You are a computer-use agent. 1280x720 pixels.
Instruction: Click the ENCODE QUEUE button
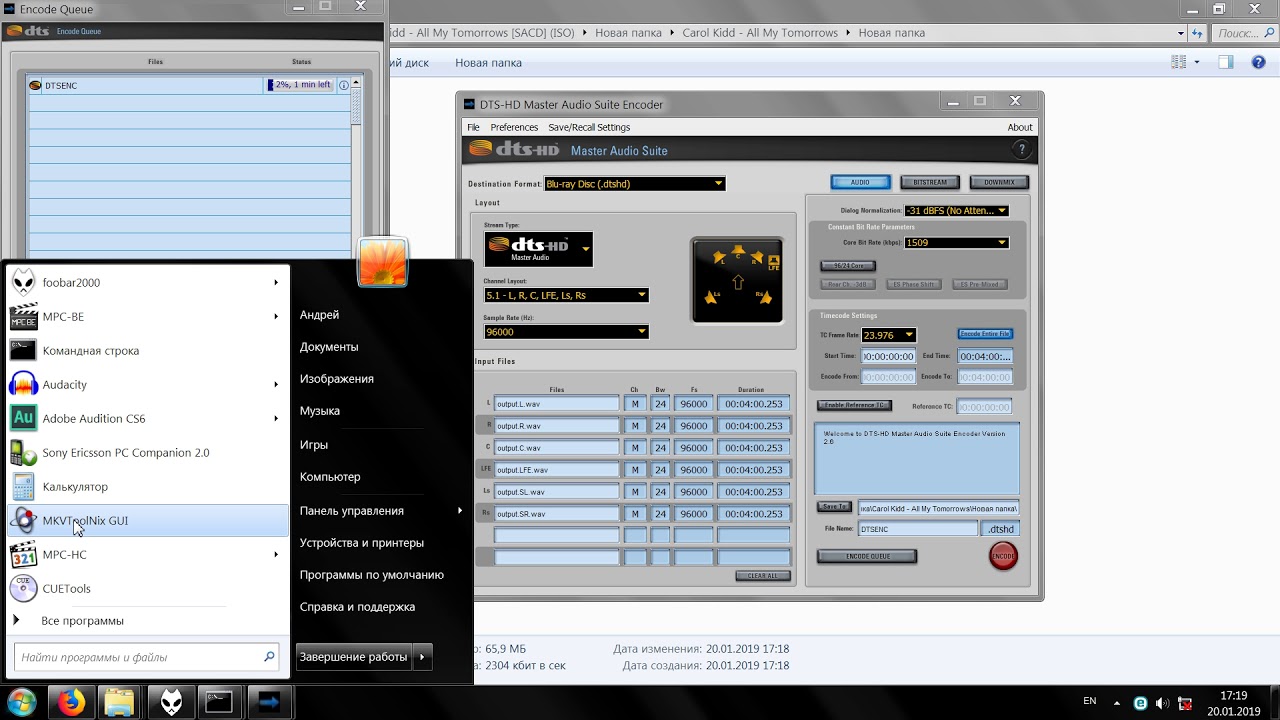click(867, 556)
